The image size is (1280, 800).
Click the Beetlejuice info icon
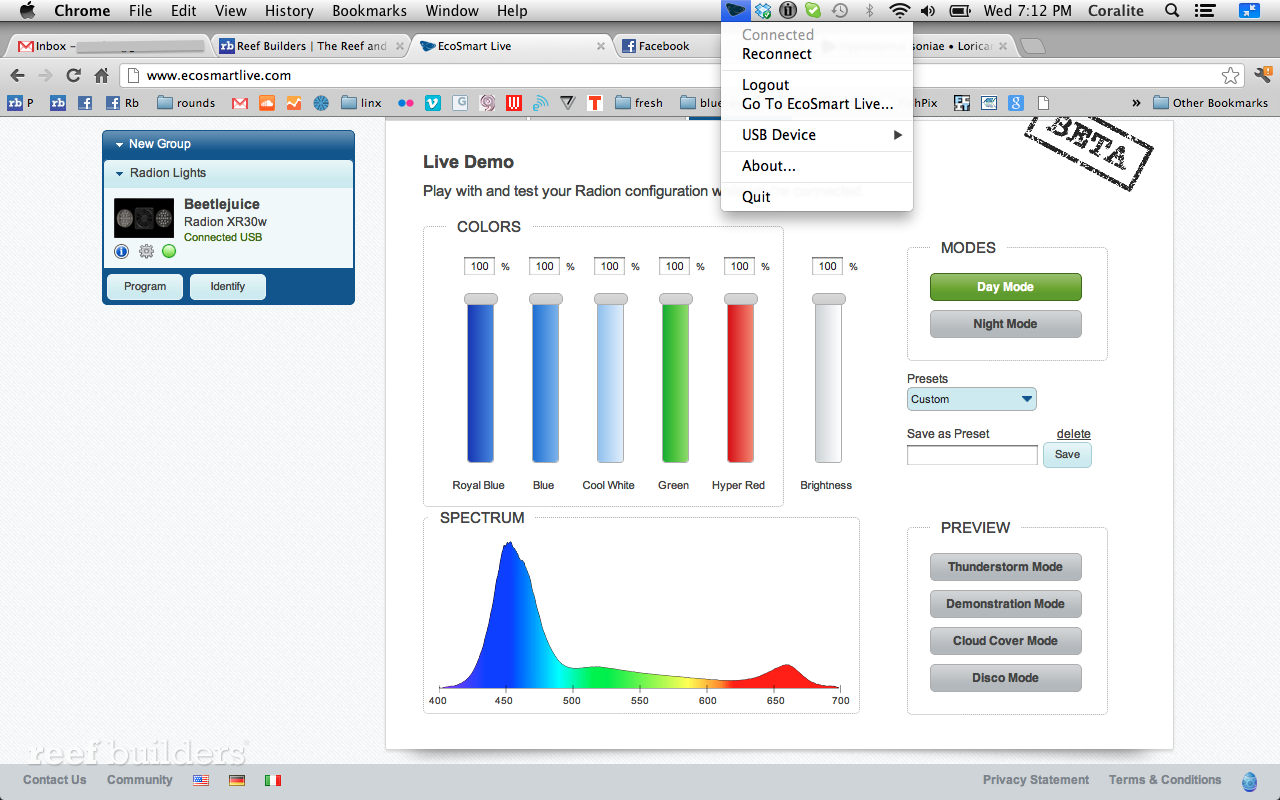(x=122, y=251)
